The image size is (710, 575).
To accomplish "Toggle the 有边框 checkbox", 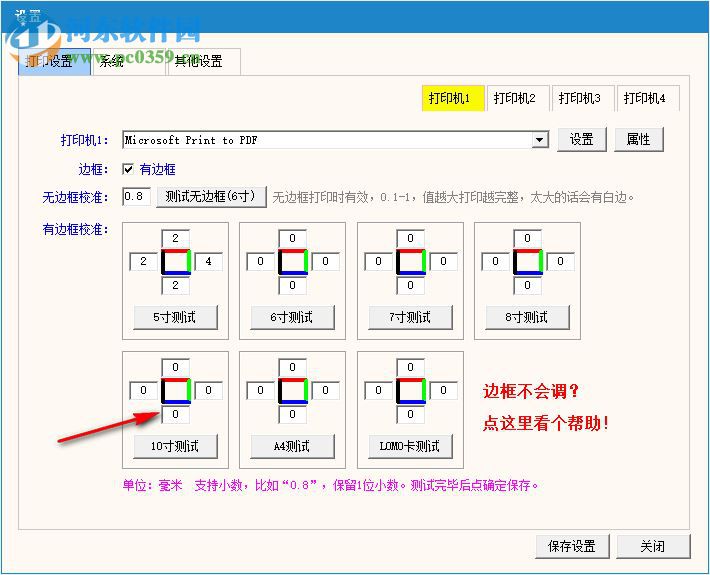I will [x=128, y=169].
